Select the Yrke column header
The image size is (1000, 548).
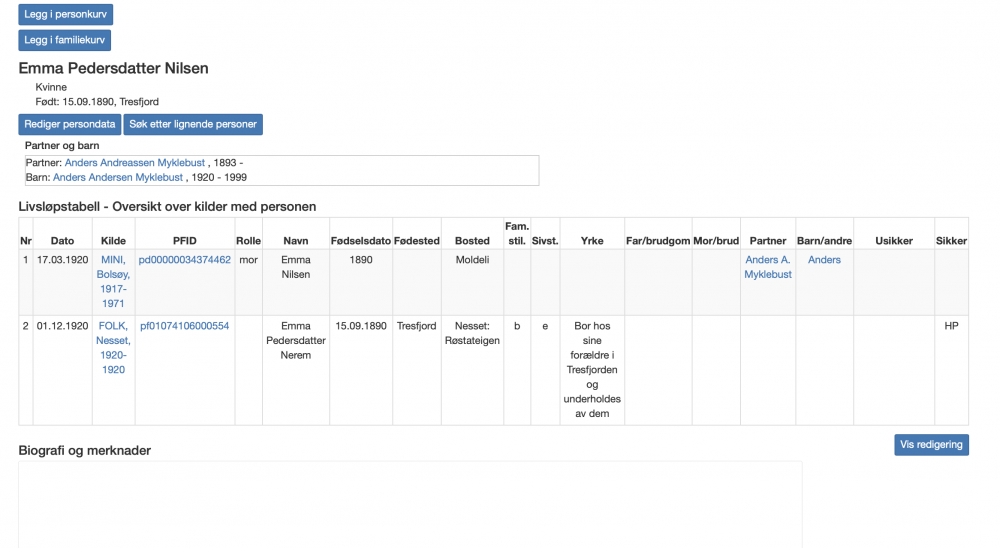(592, 241)
